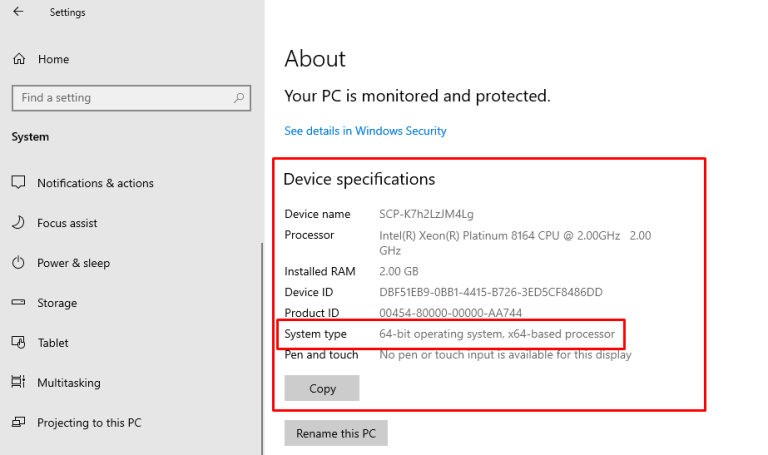Click the Home house icon
The width and height of the screenshot is (768, 455).
click(x=19, y=59)
